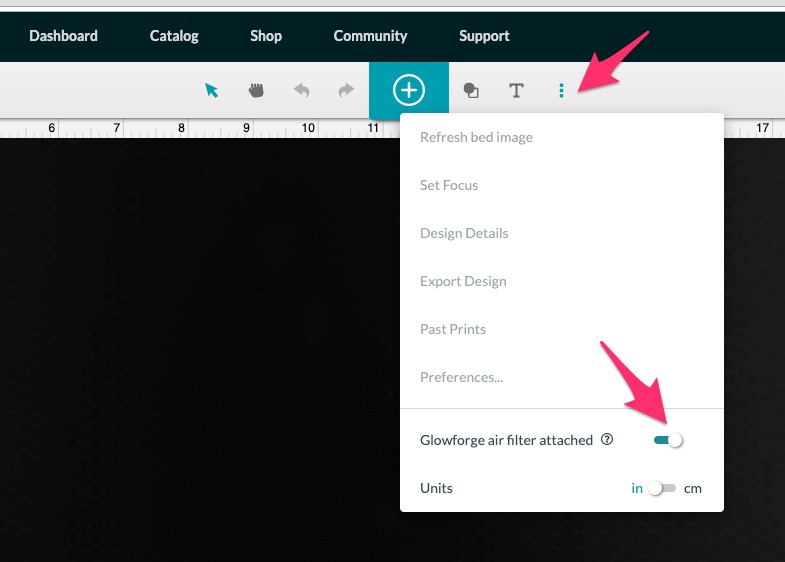Choose Refresh bed image menu item
The width and height of the screenshot is (785, 562).
476,137
